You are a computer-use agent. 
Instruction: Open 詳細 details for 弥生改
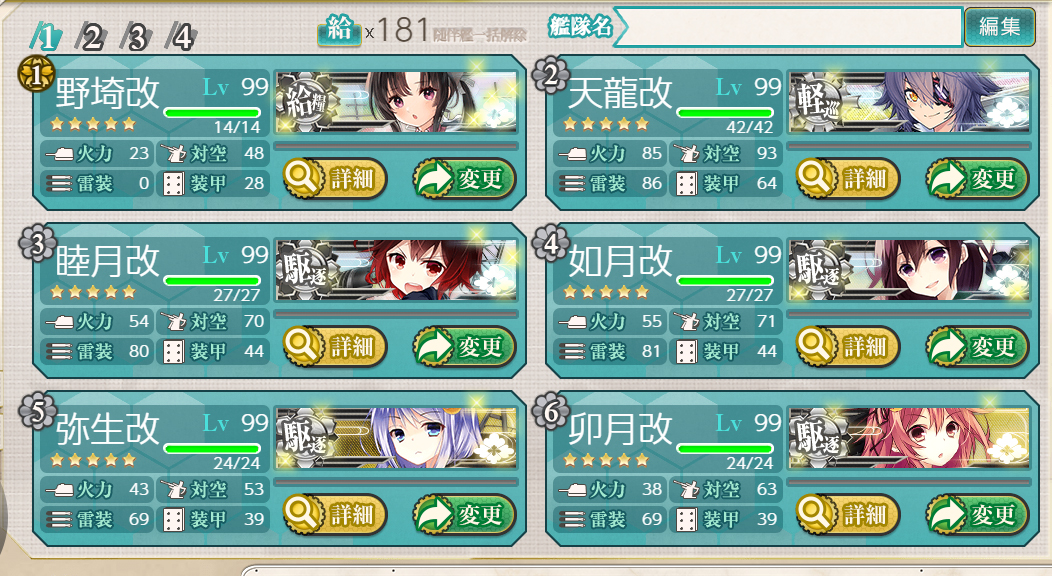click(335, 514)
